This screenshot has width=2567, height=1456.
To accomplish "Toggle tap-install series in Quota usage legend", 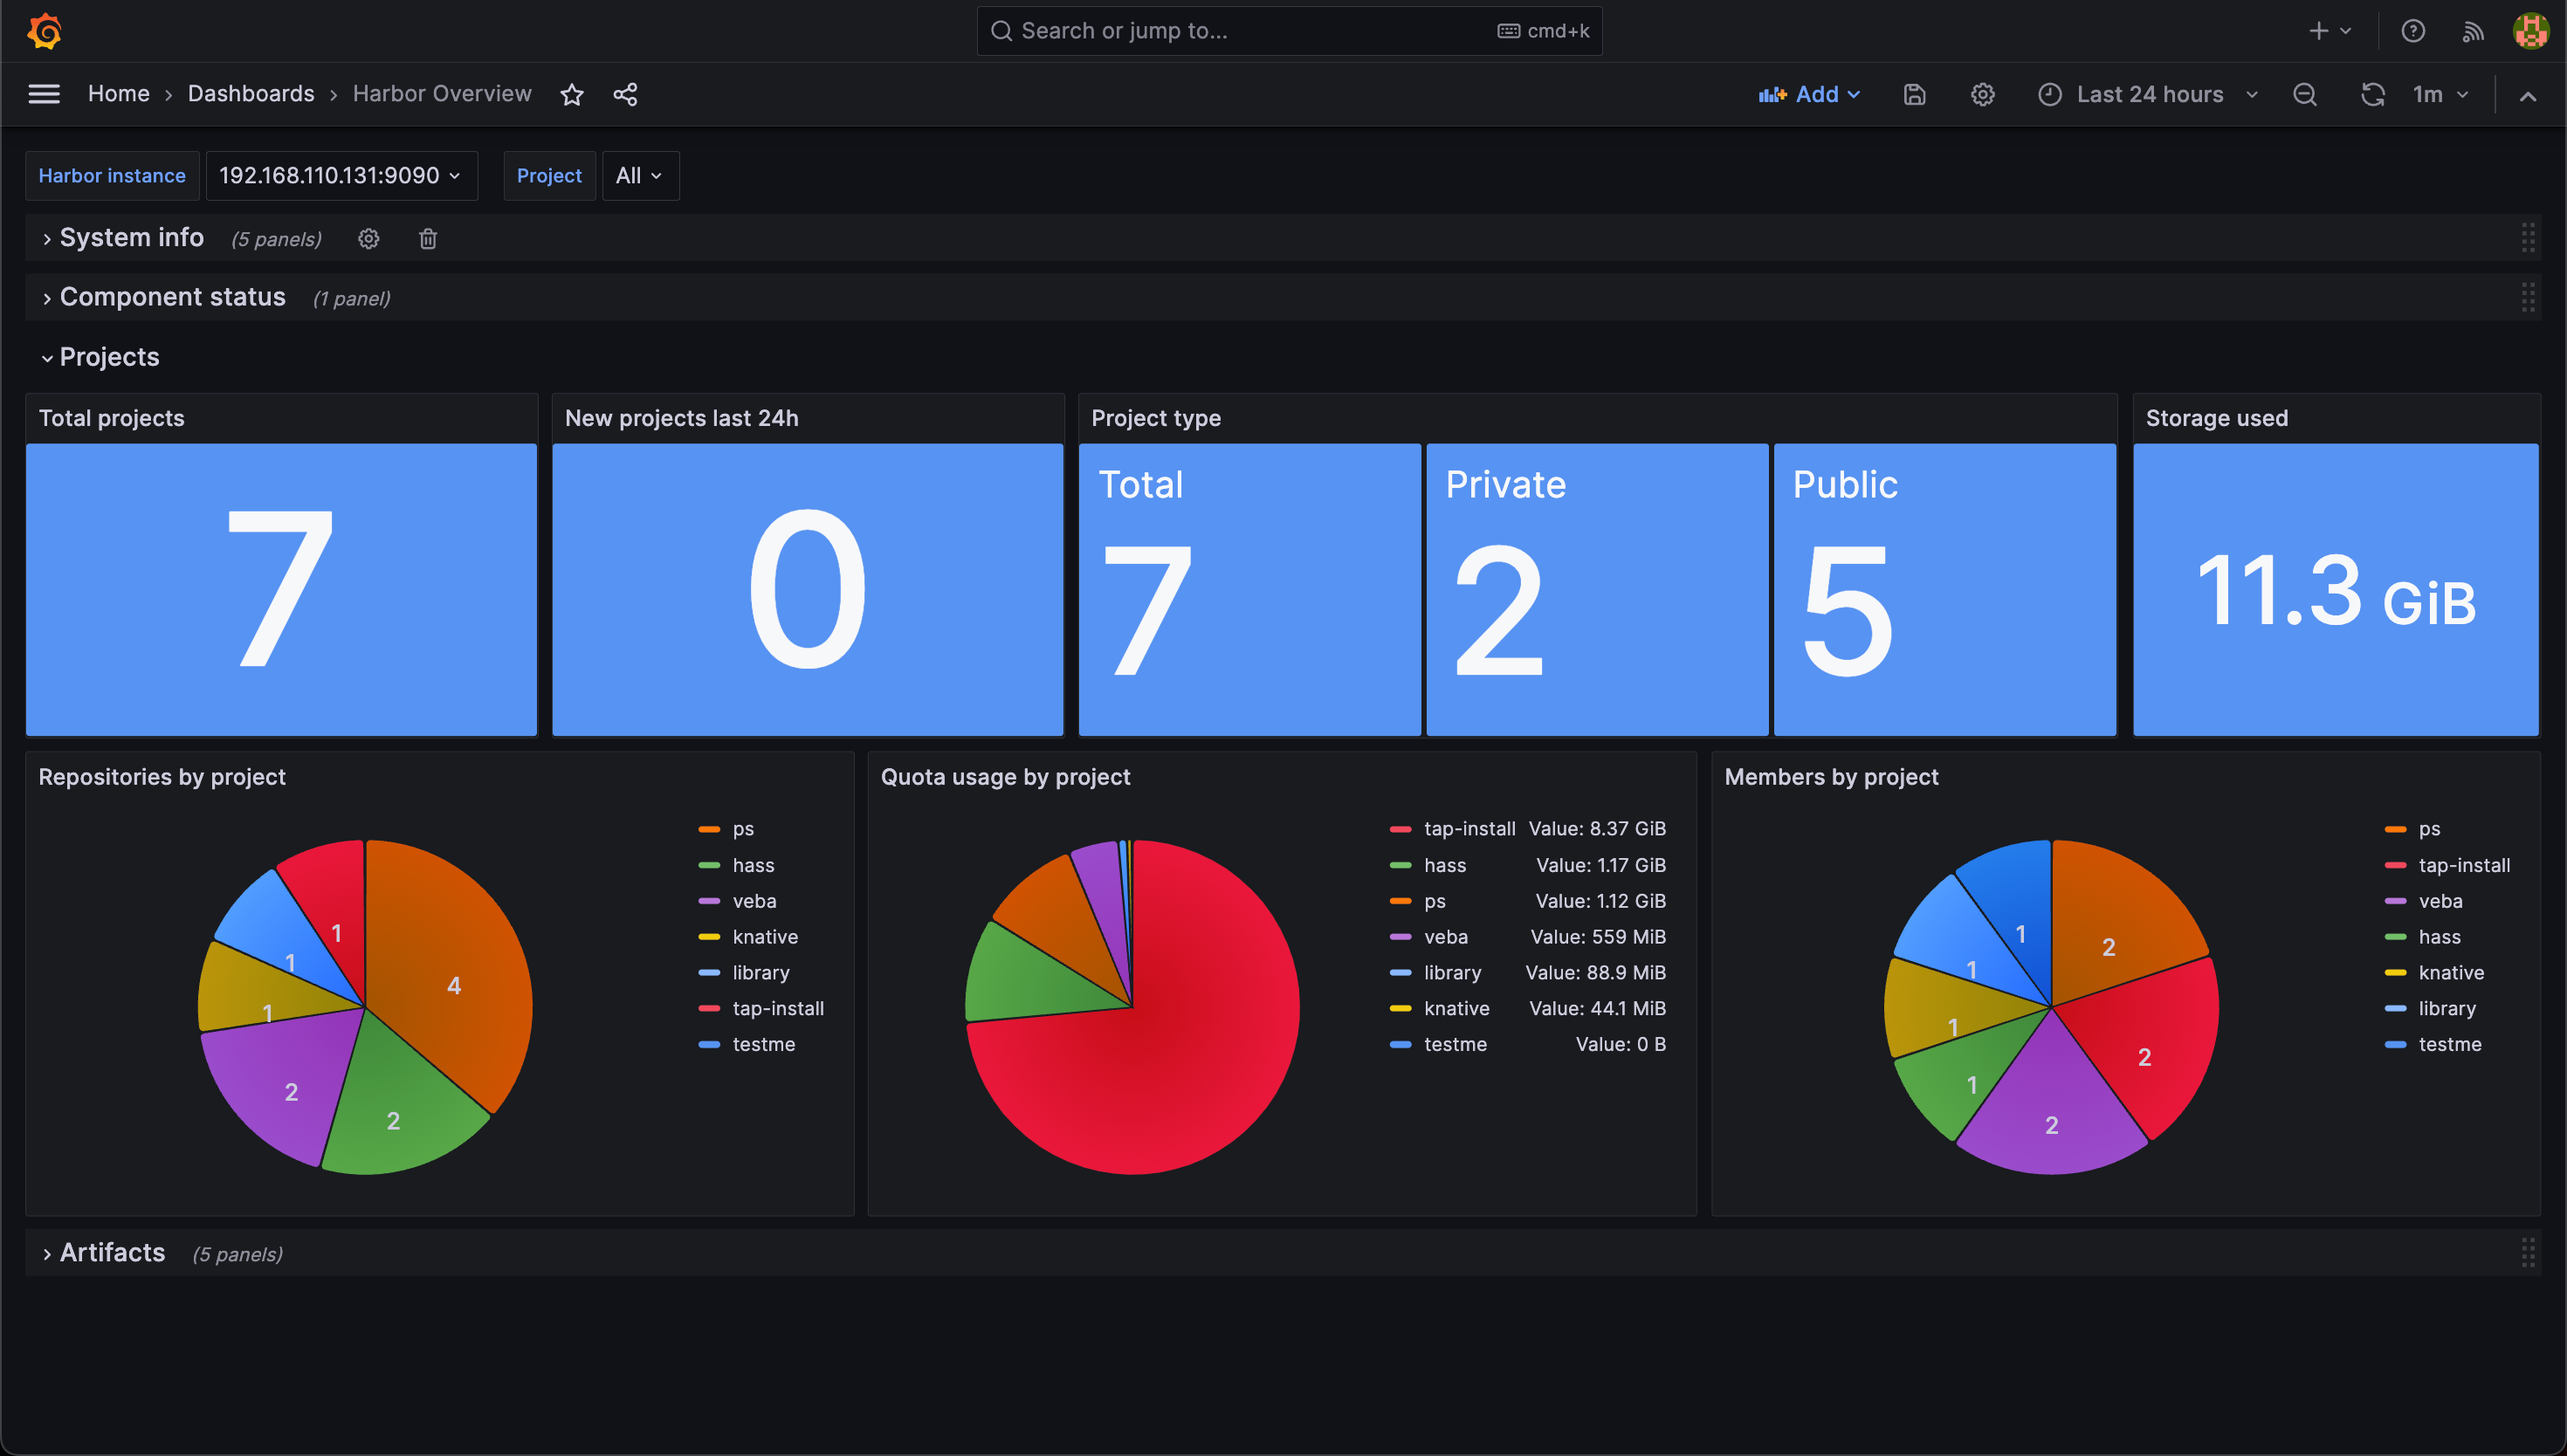I will (x=1468, y=829).
